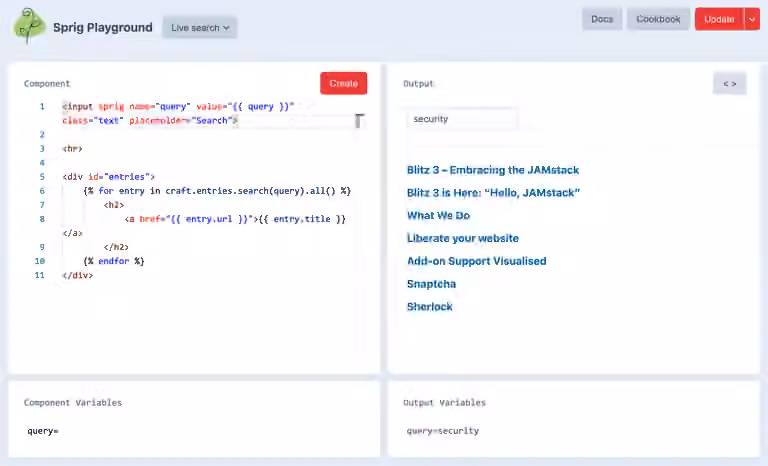Image resolution: width=768 pixels, height=466 pixels.
Task: Toggle output source view with < > button
Action: [730, 83]
